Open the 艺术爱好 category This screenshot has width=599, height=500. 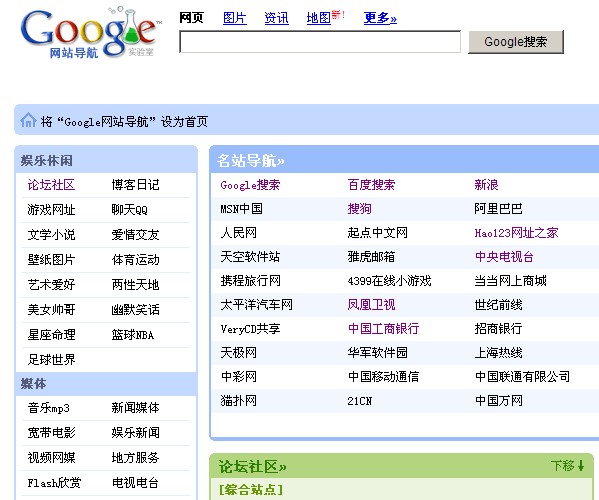51,285
